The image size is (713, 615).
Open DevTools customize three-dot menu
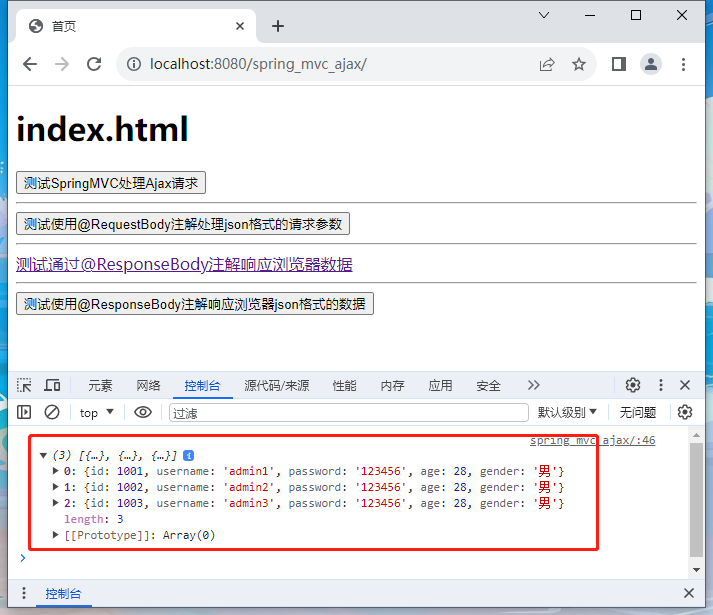pyautogui.click(x=661, y=385)
